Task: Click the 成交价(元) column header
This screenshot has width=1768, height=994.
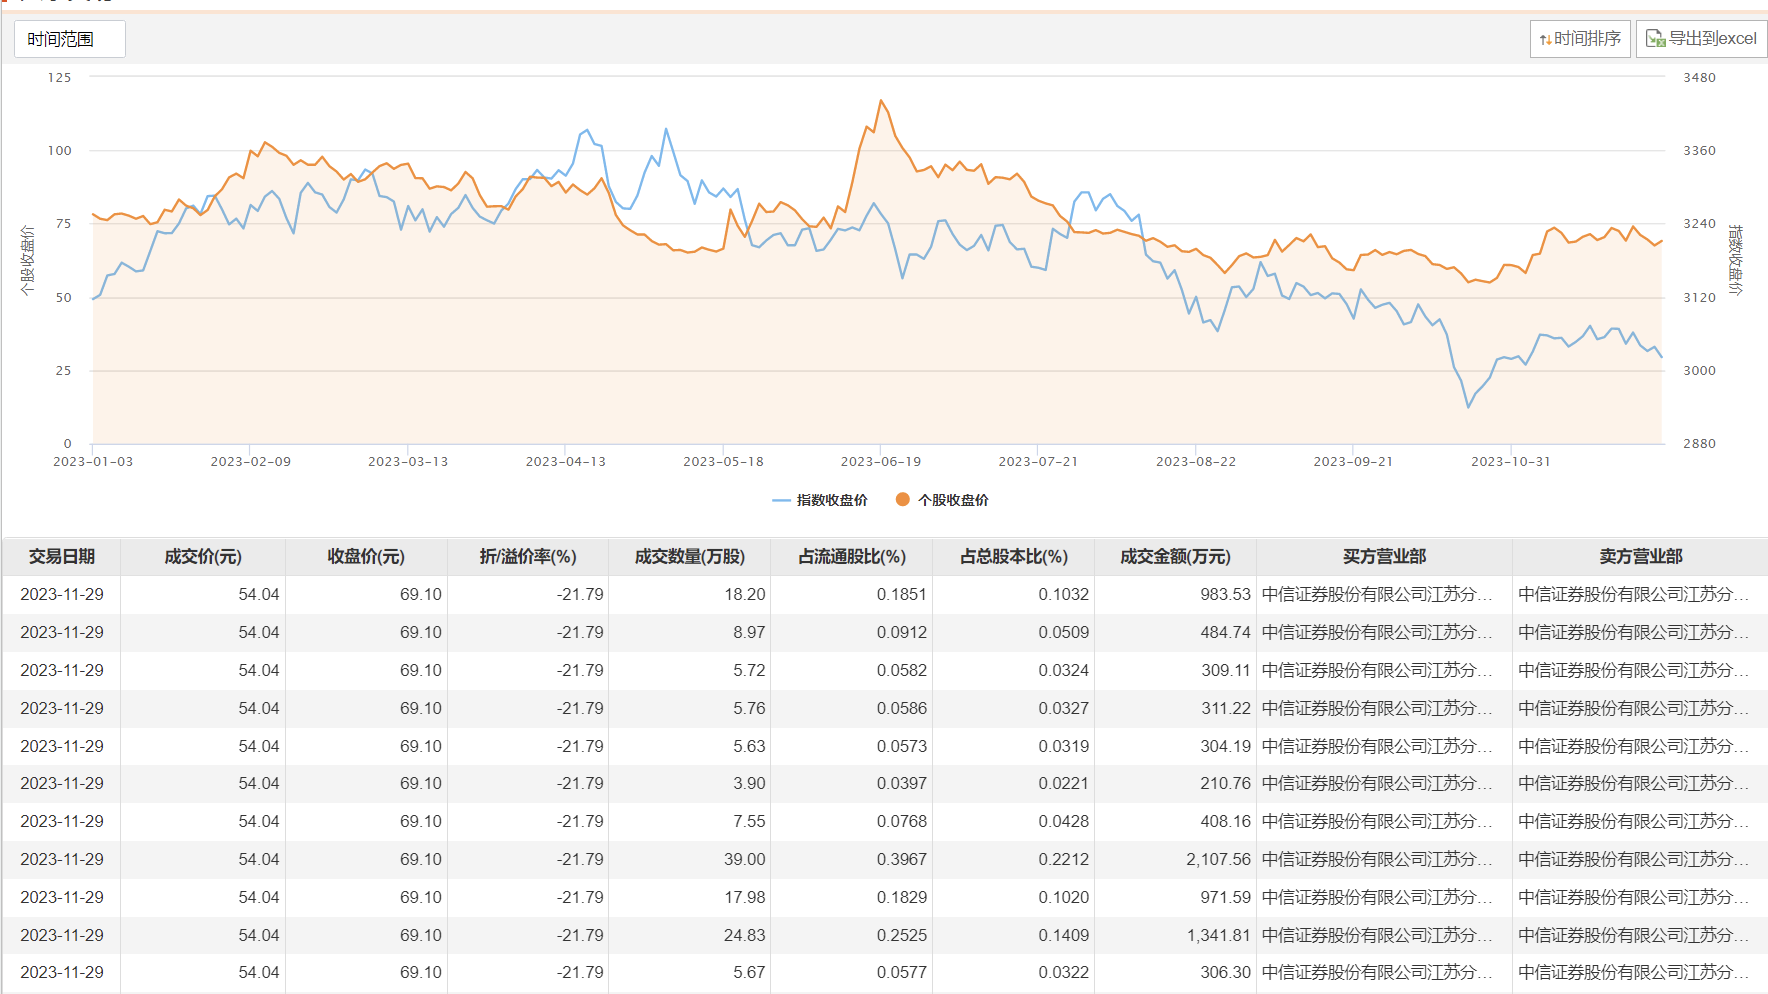Action: (x=203, y=557)
